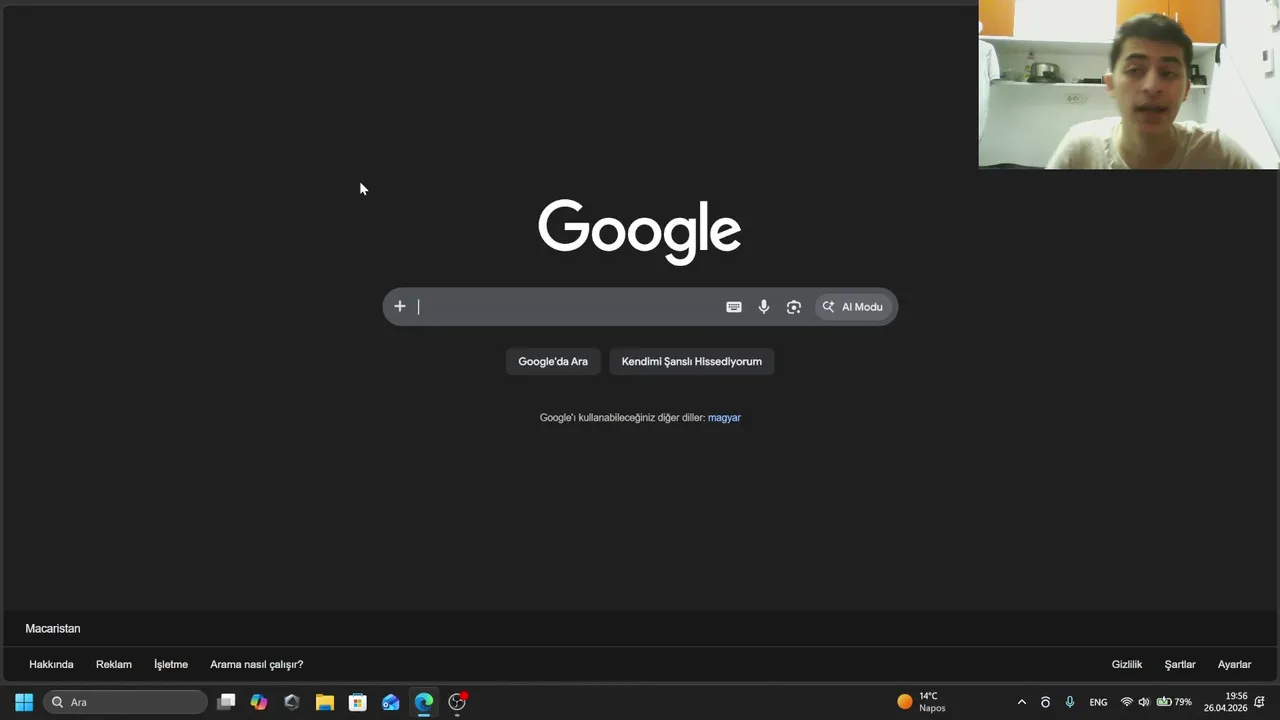Open the on-screen keyboard input tool
Viewport: 1280px width, 720px height.
(x=733, y=307)
